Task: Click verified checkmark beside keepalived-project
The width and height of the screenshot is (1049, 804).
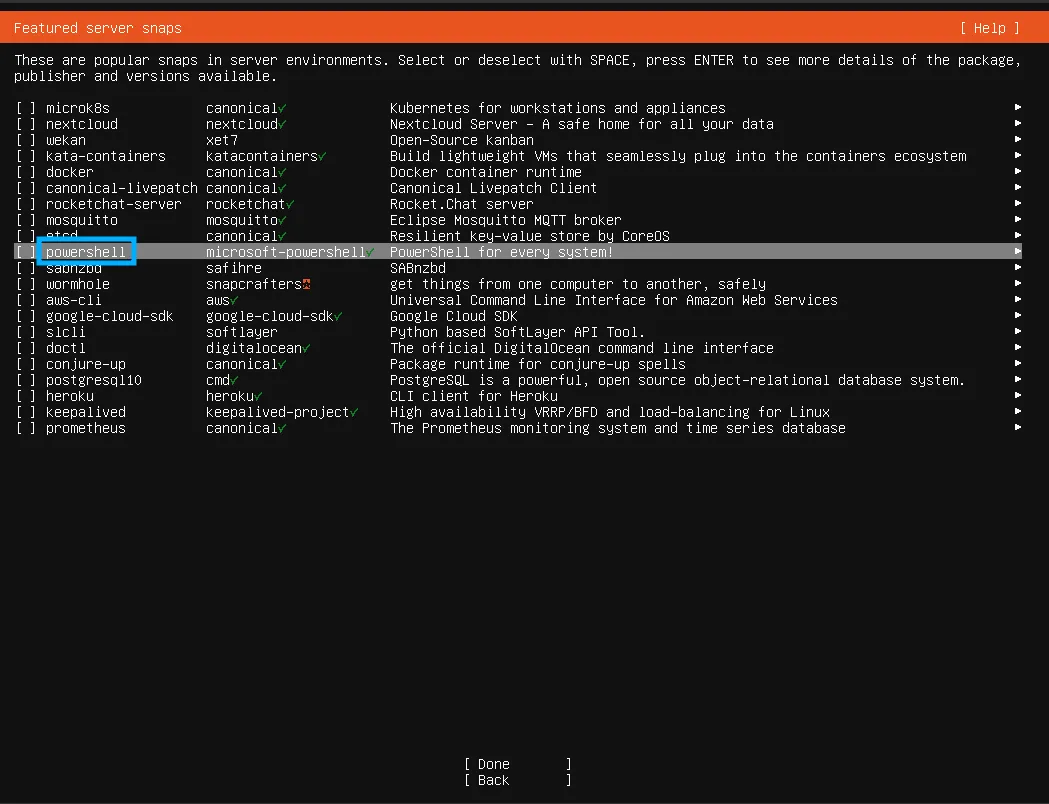Action: coord(354,413)
